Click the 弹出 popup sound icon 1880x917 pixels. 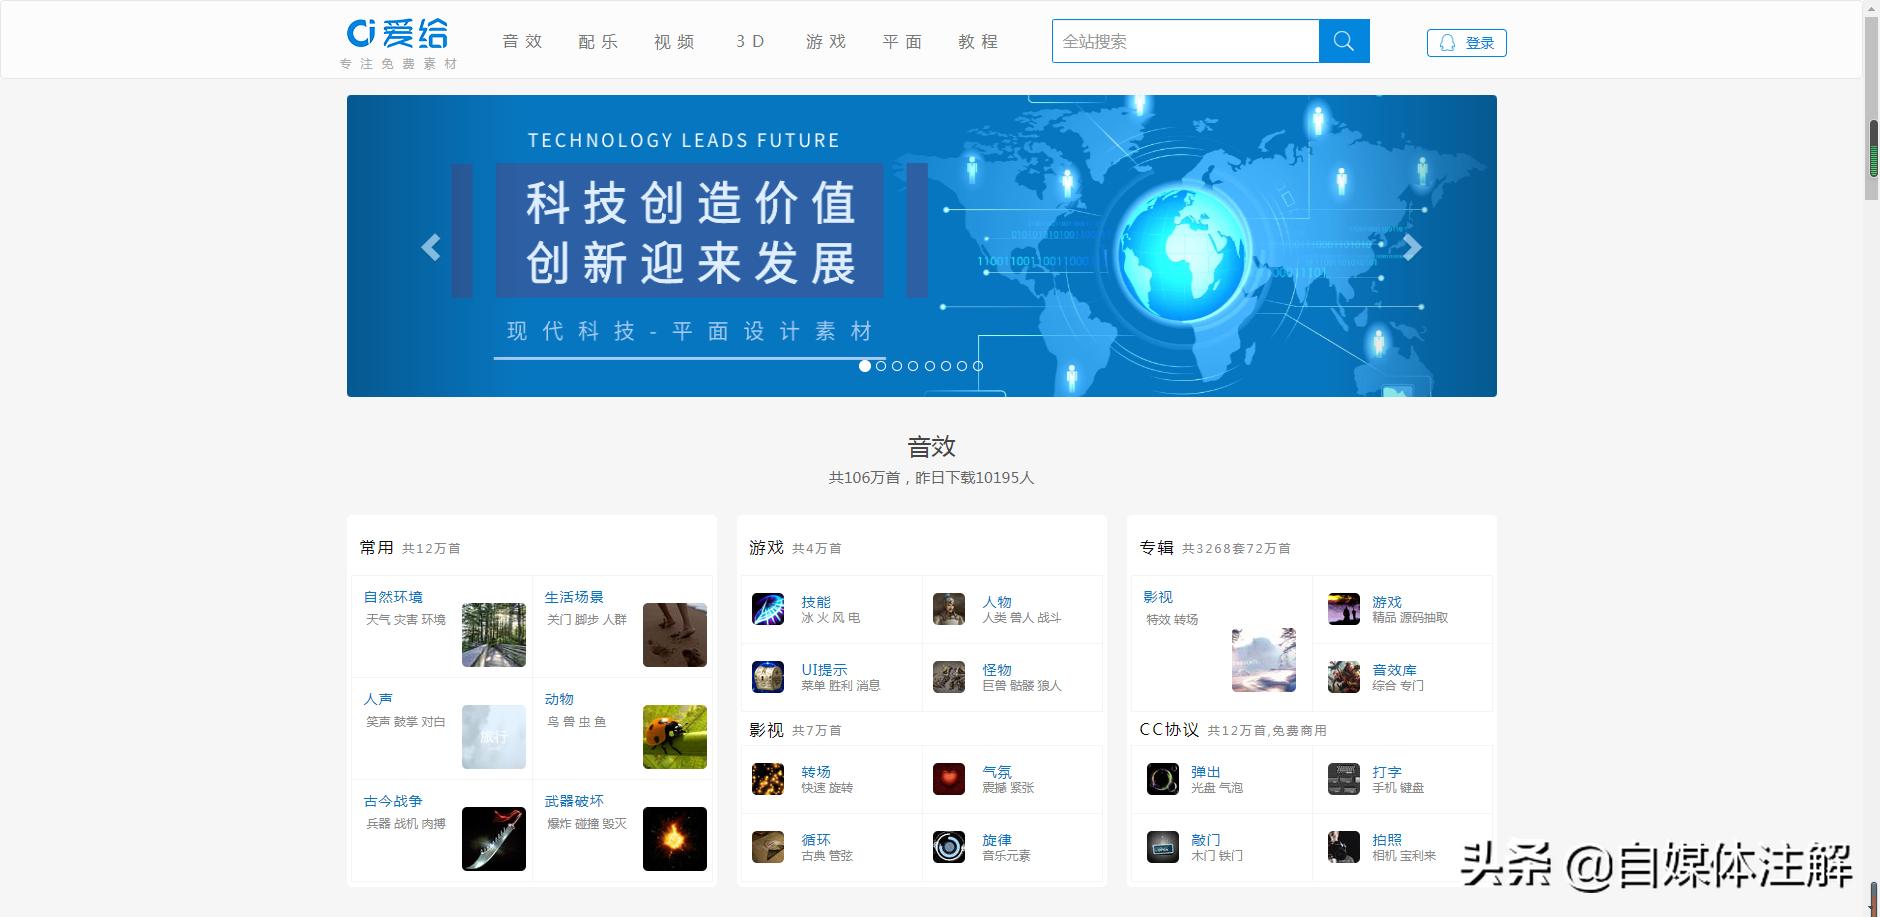pyautogui.click(x=1161, y=780)
